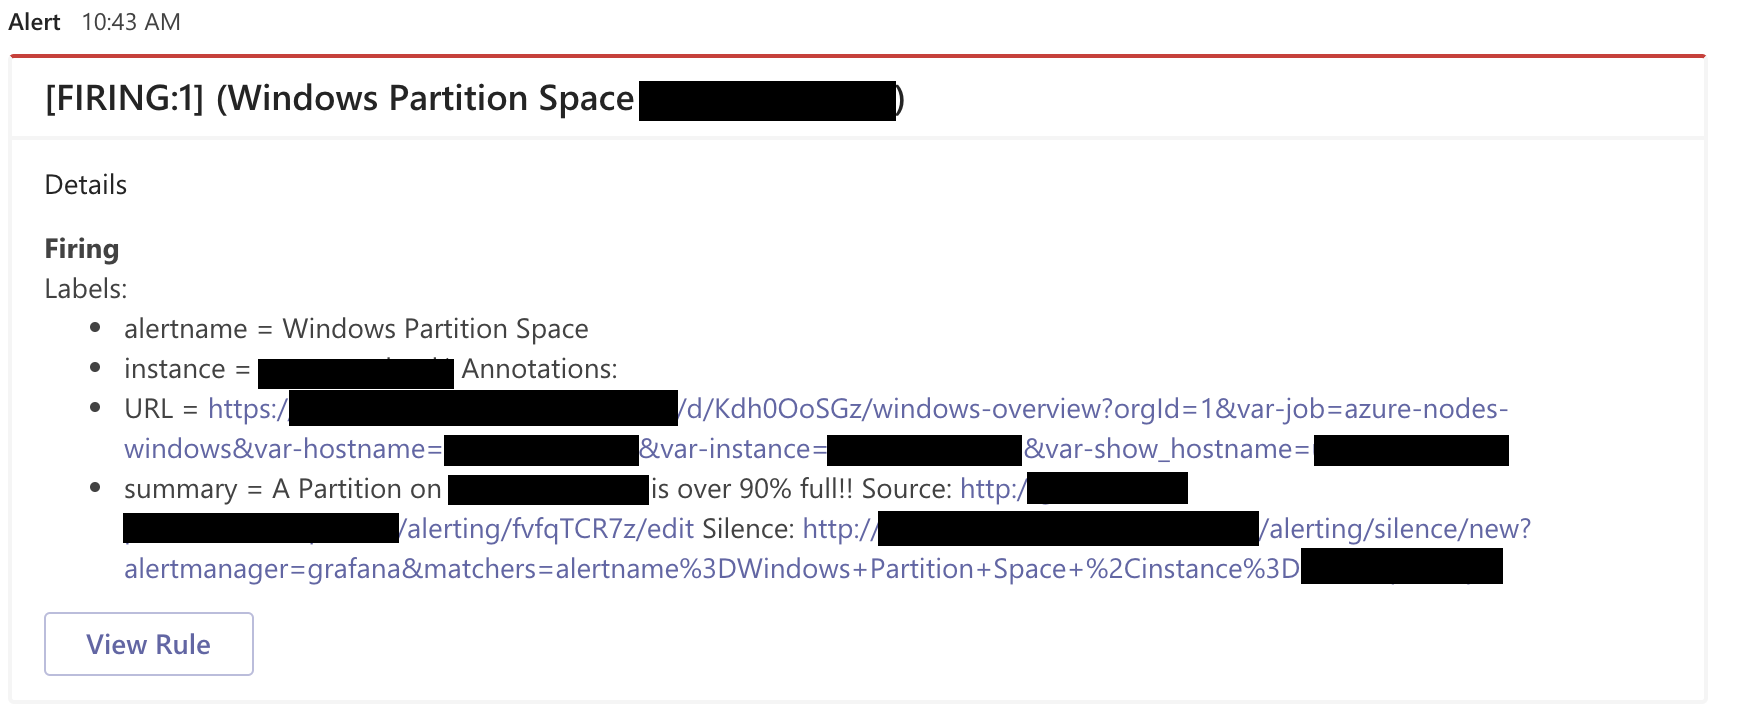Screen dimensions: 1738x710
Task: Click the Alert sender name label
Action: point(33,20)
